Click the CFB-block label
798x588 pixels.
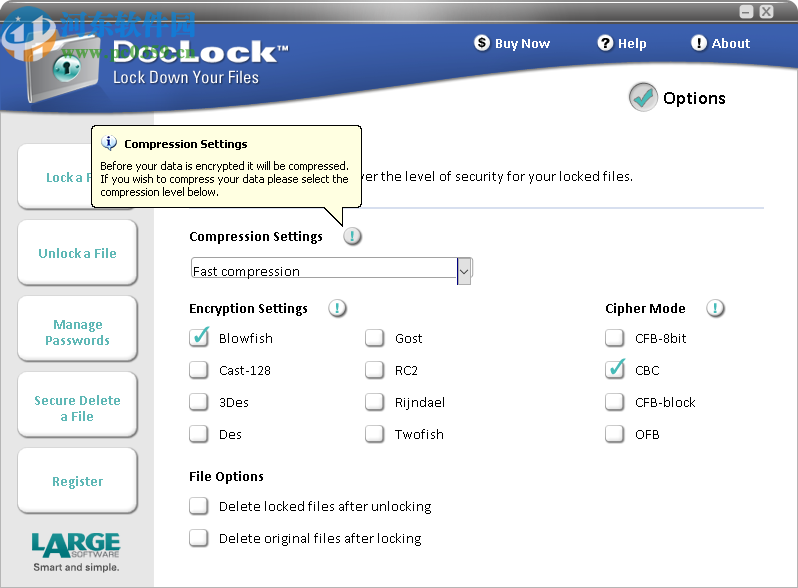tap(665, 403)
